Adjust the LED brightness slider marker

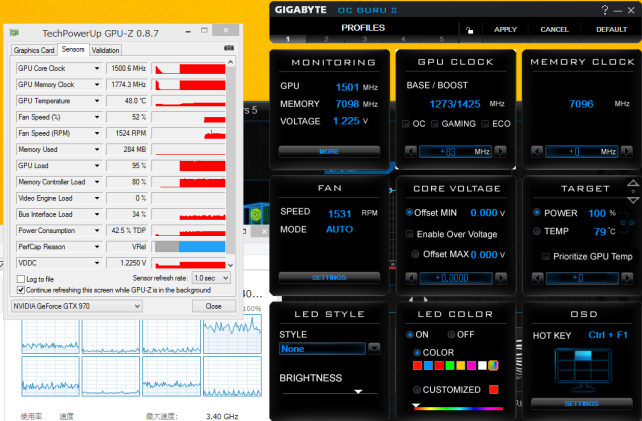pos(358,392)
